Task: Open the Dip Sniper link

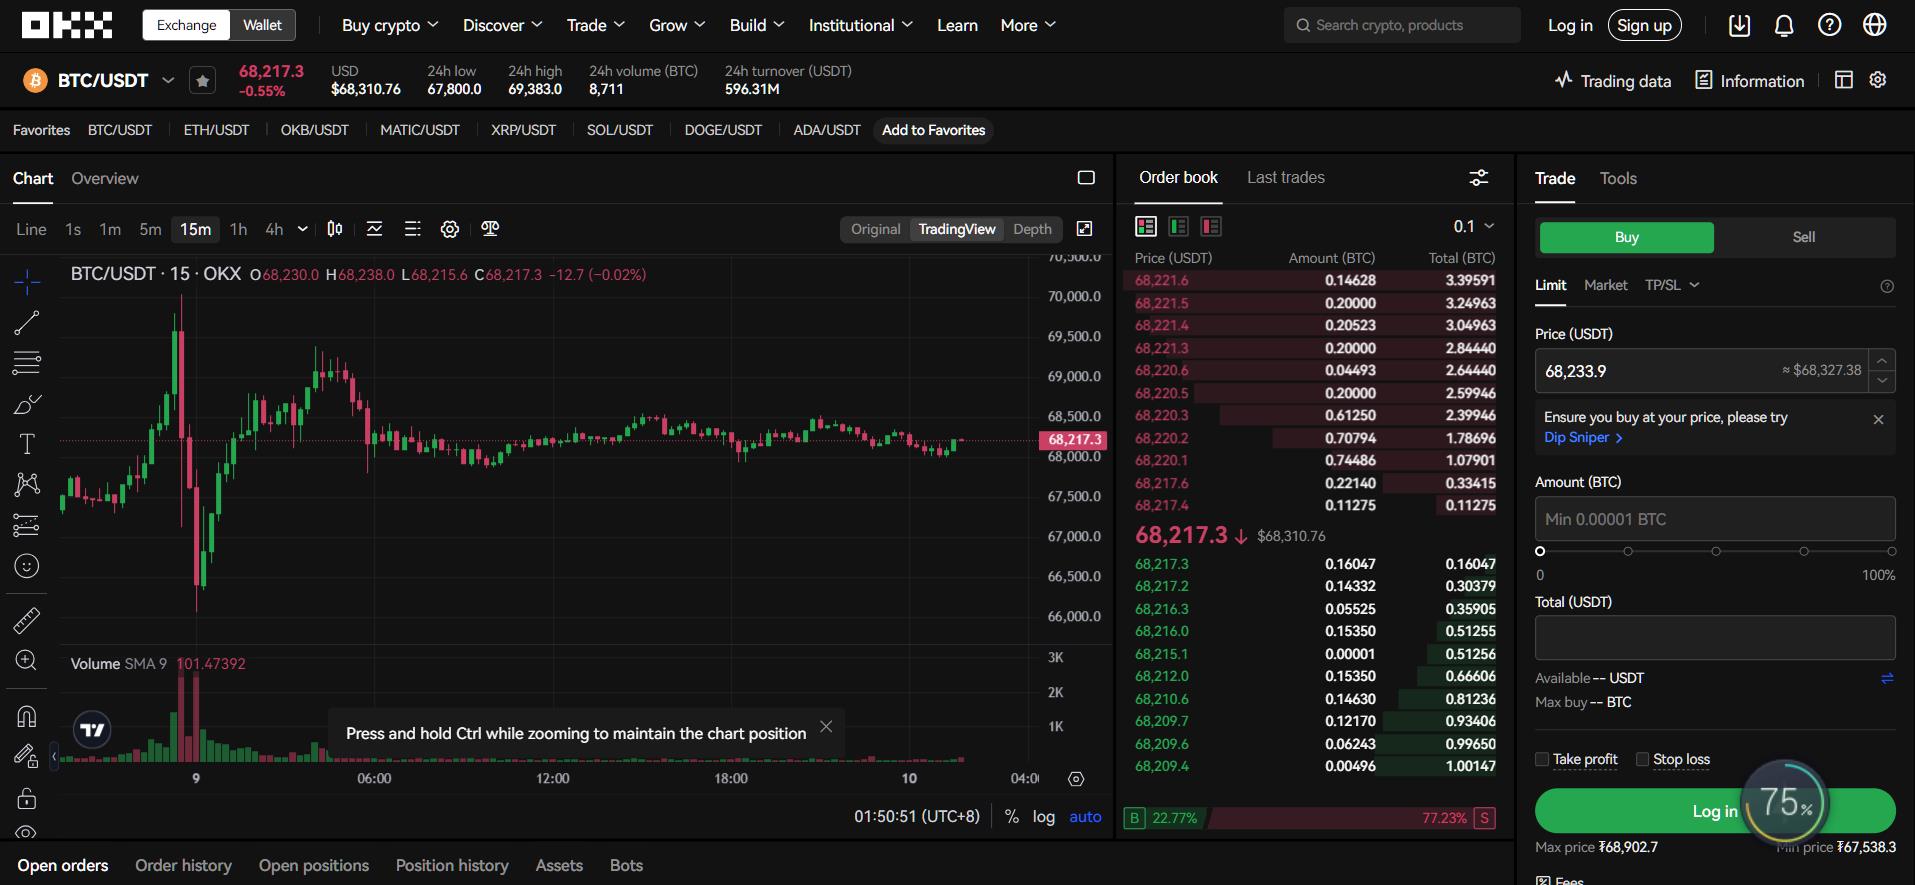Action: coord(1583,437)
